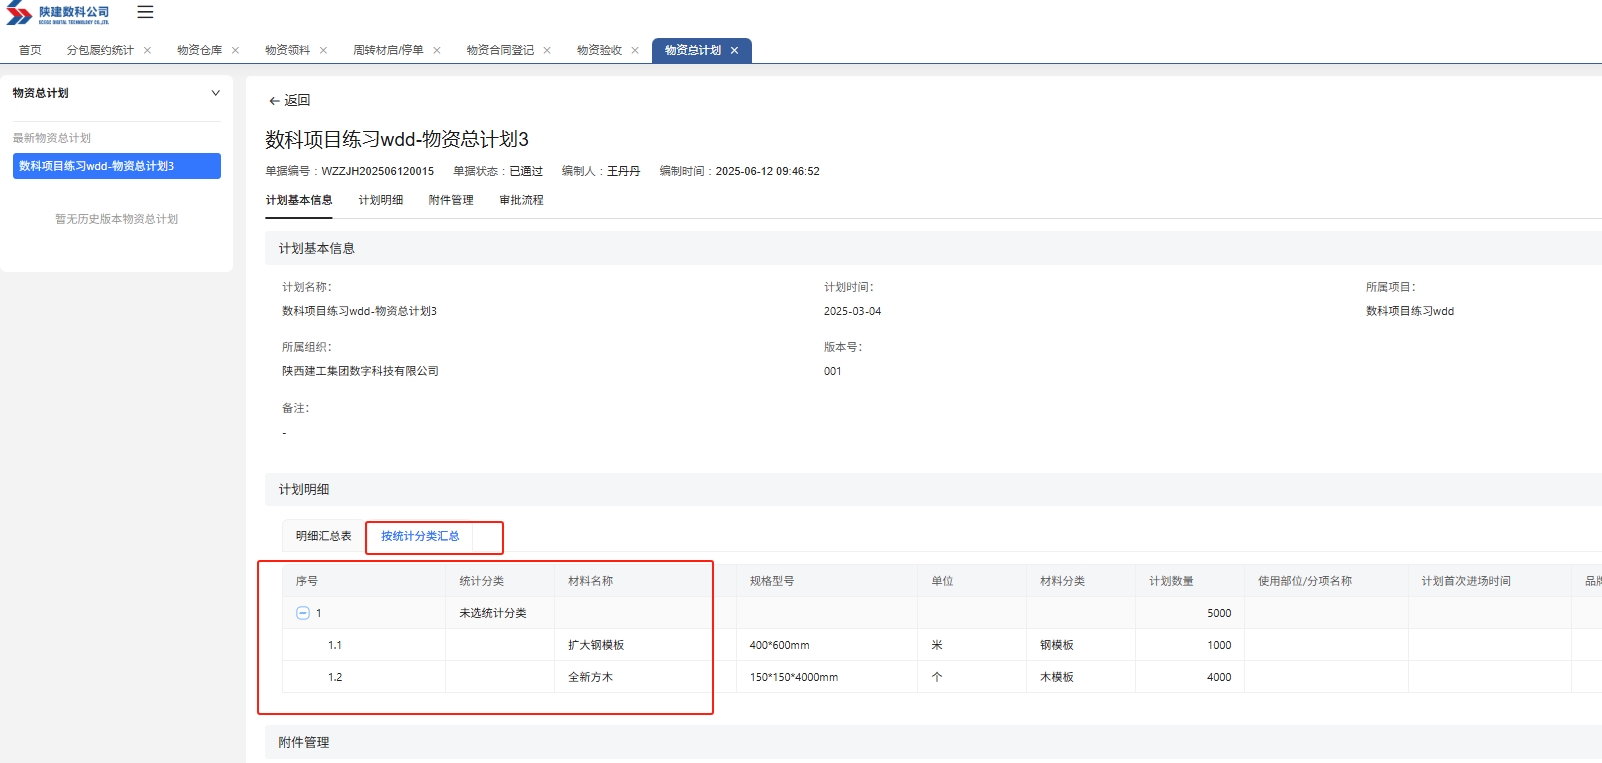The height and width of the screenshot is (763, 1602).
Task: Close the 物资合同登记 tab
Action: [547, 50]
